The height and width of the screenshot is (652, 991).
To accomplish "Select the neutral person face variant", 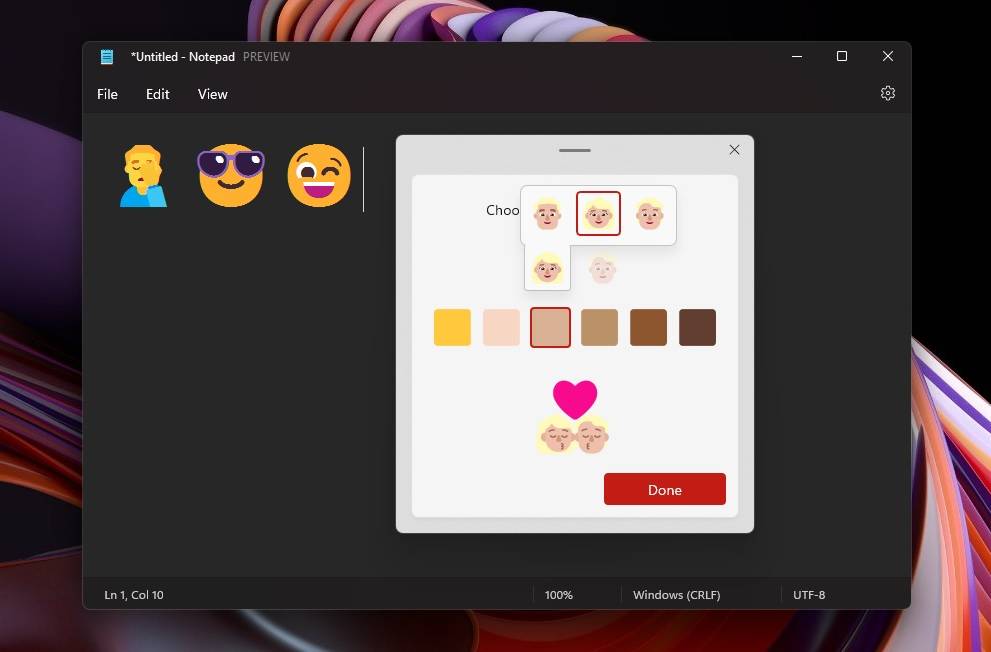I will pyautogui.click(x=650, y=213).
